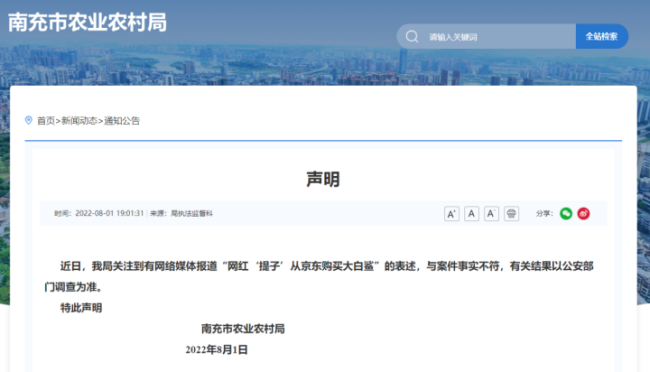The width and height of the screenshot is (650, 372).
Task: Click the 分享 label
Action: coord(544,214)
